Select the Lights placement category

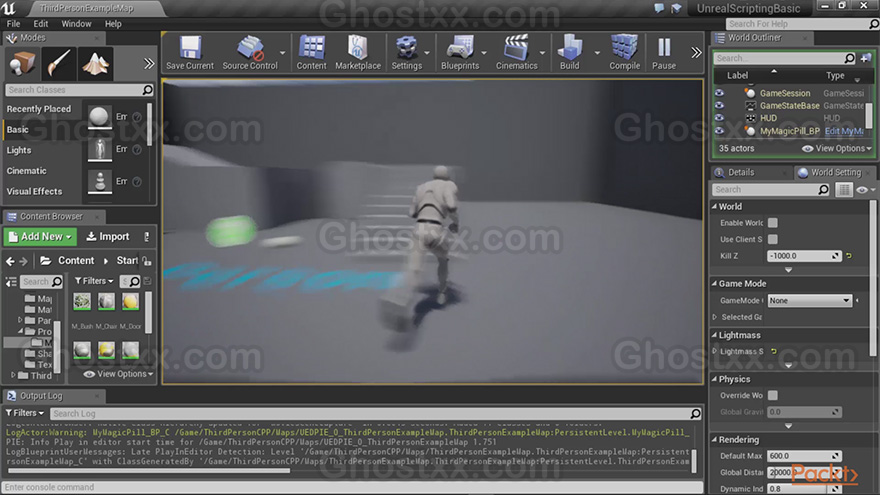pyautogui.click(x=19, y=150)
